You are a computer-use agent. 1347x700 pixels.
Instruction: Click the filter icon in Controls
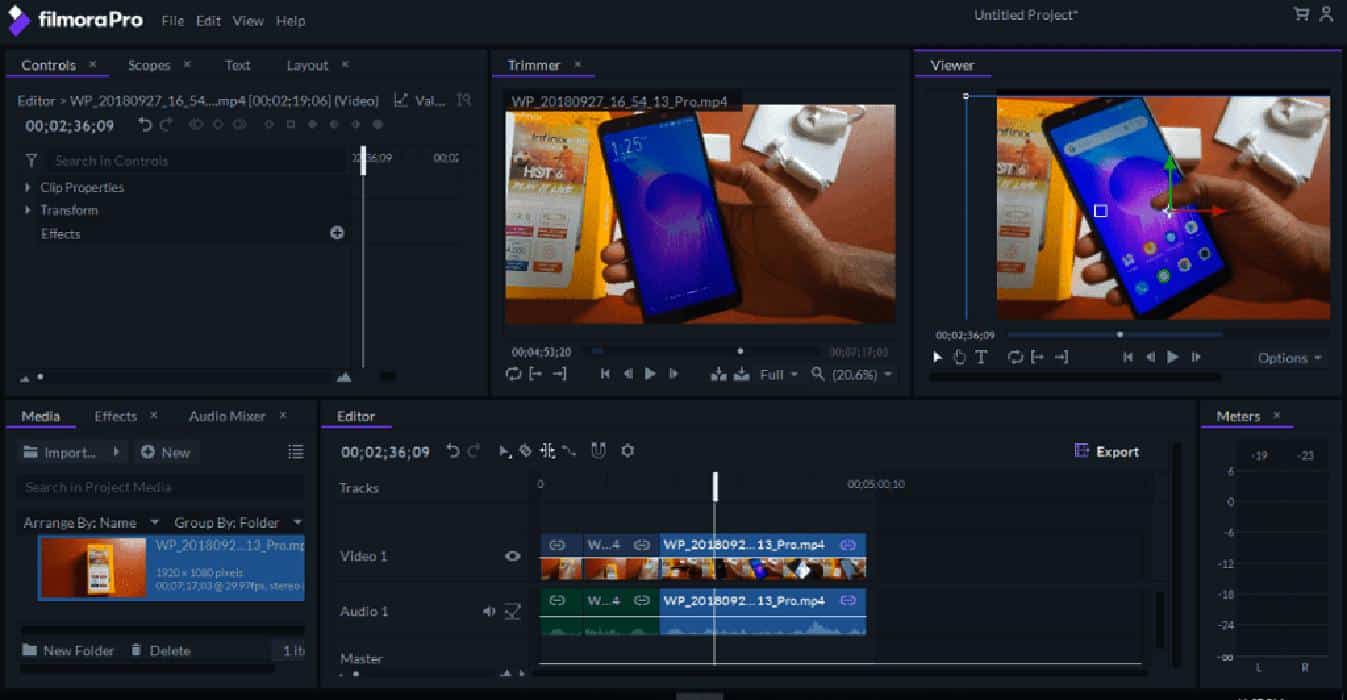click(32, 160)
